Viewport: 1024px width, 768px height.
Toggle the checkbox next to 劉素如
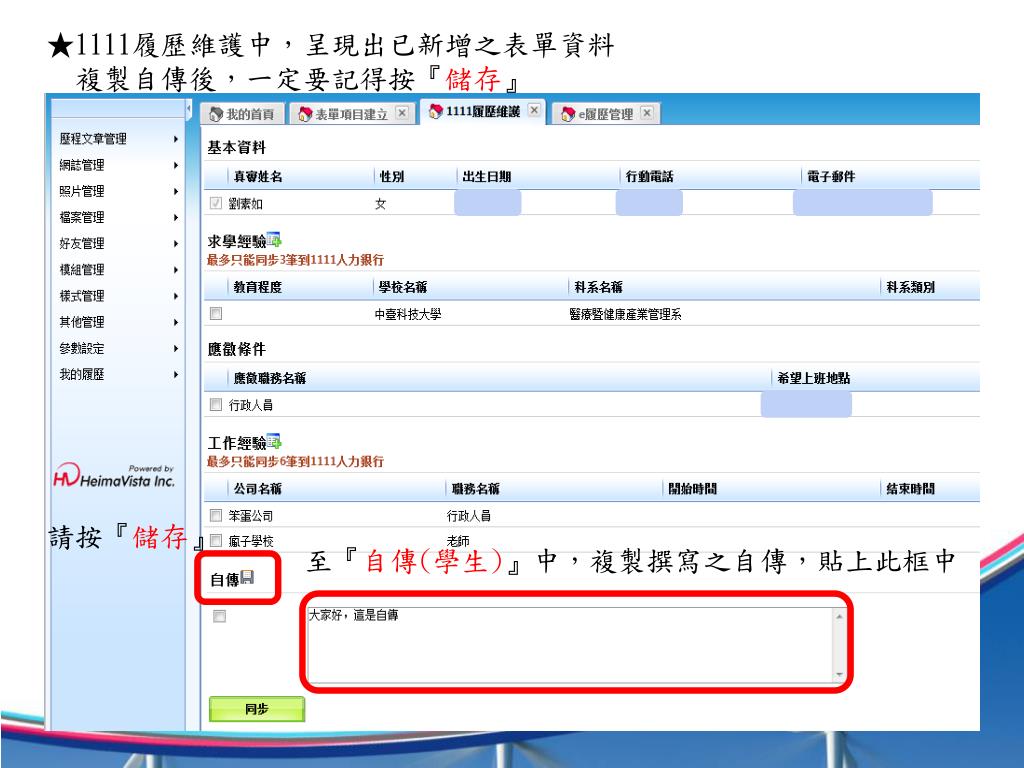click(216, 203)
